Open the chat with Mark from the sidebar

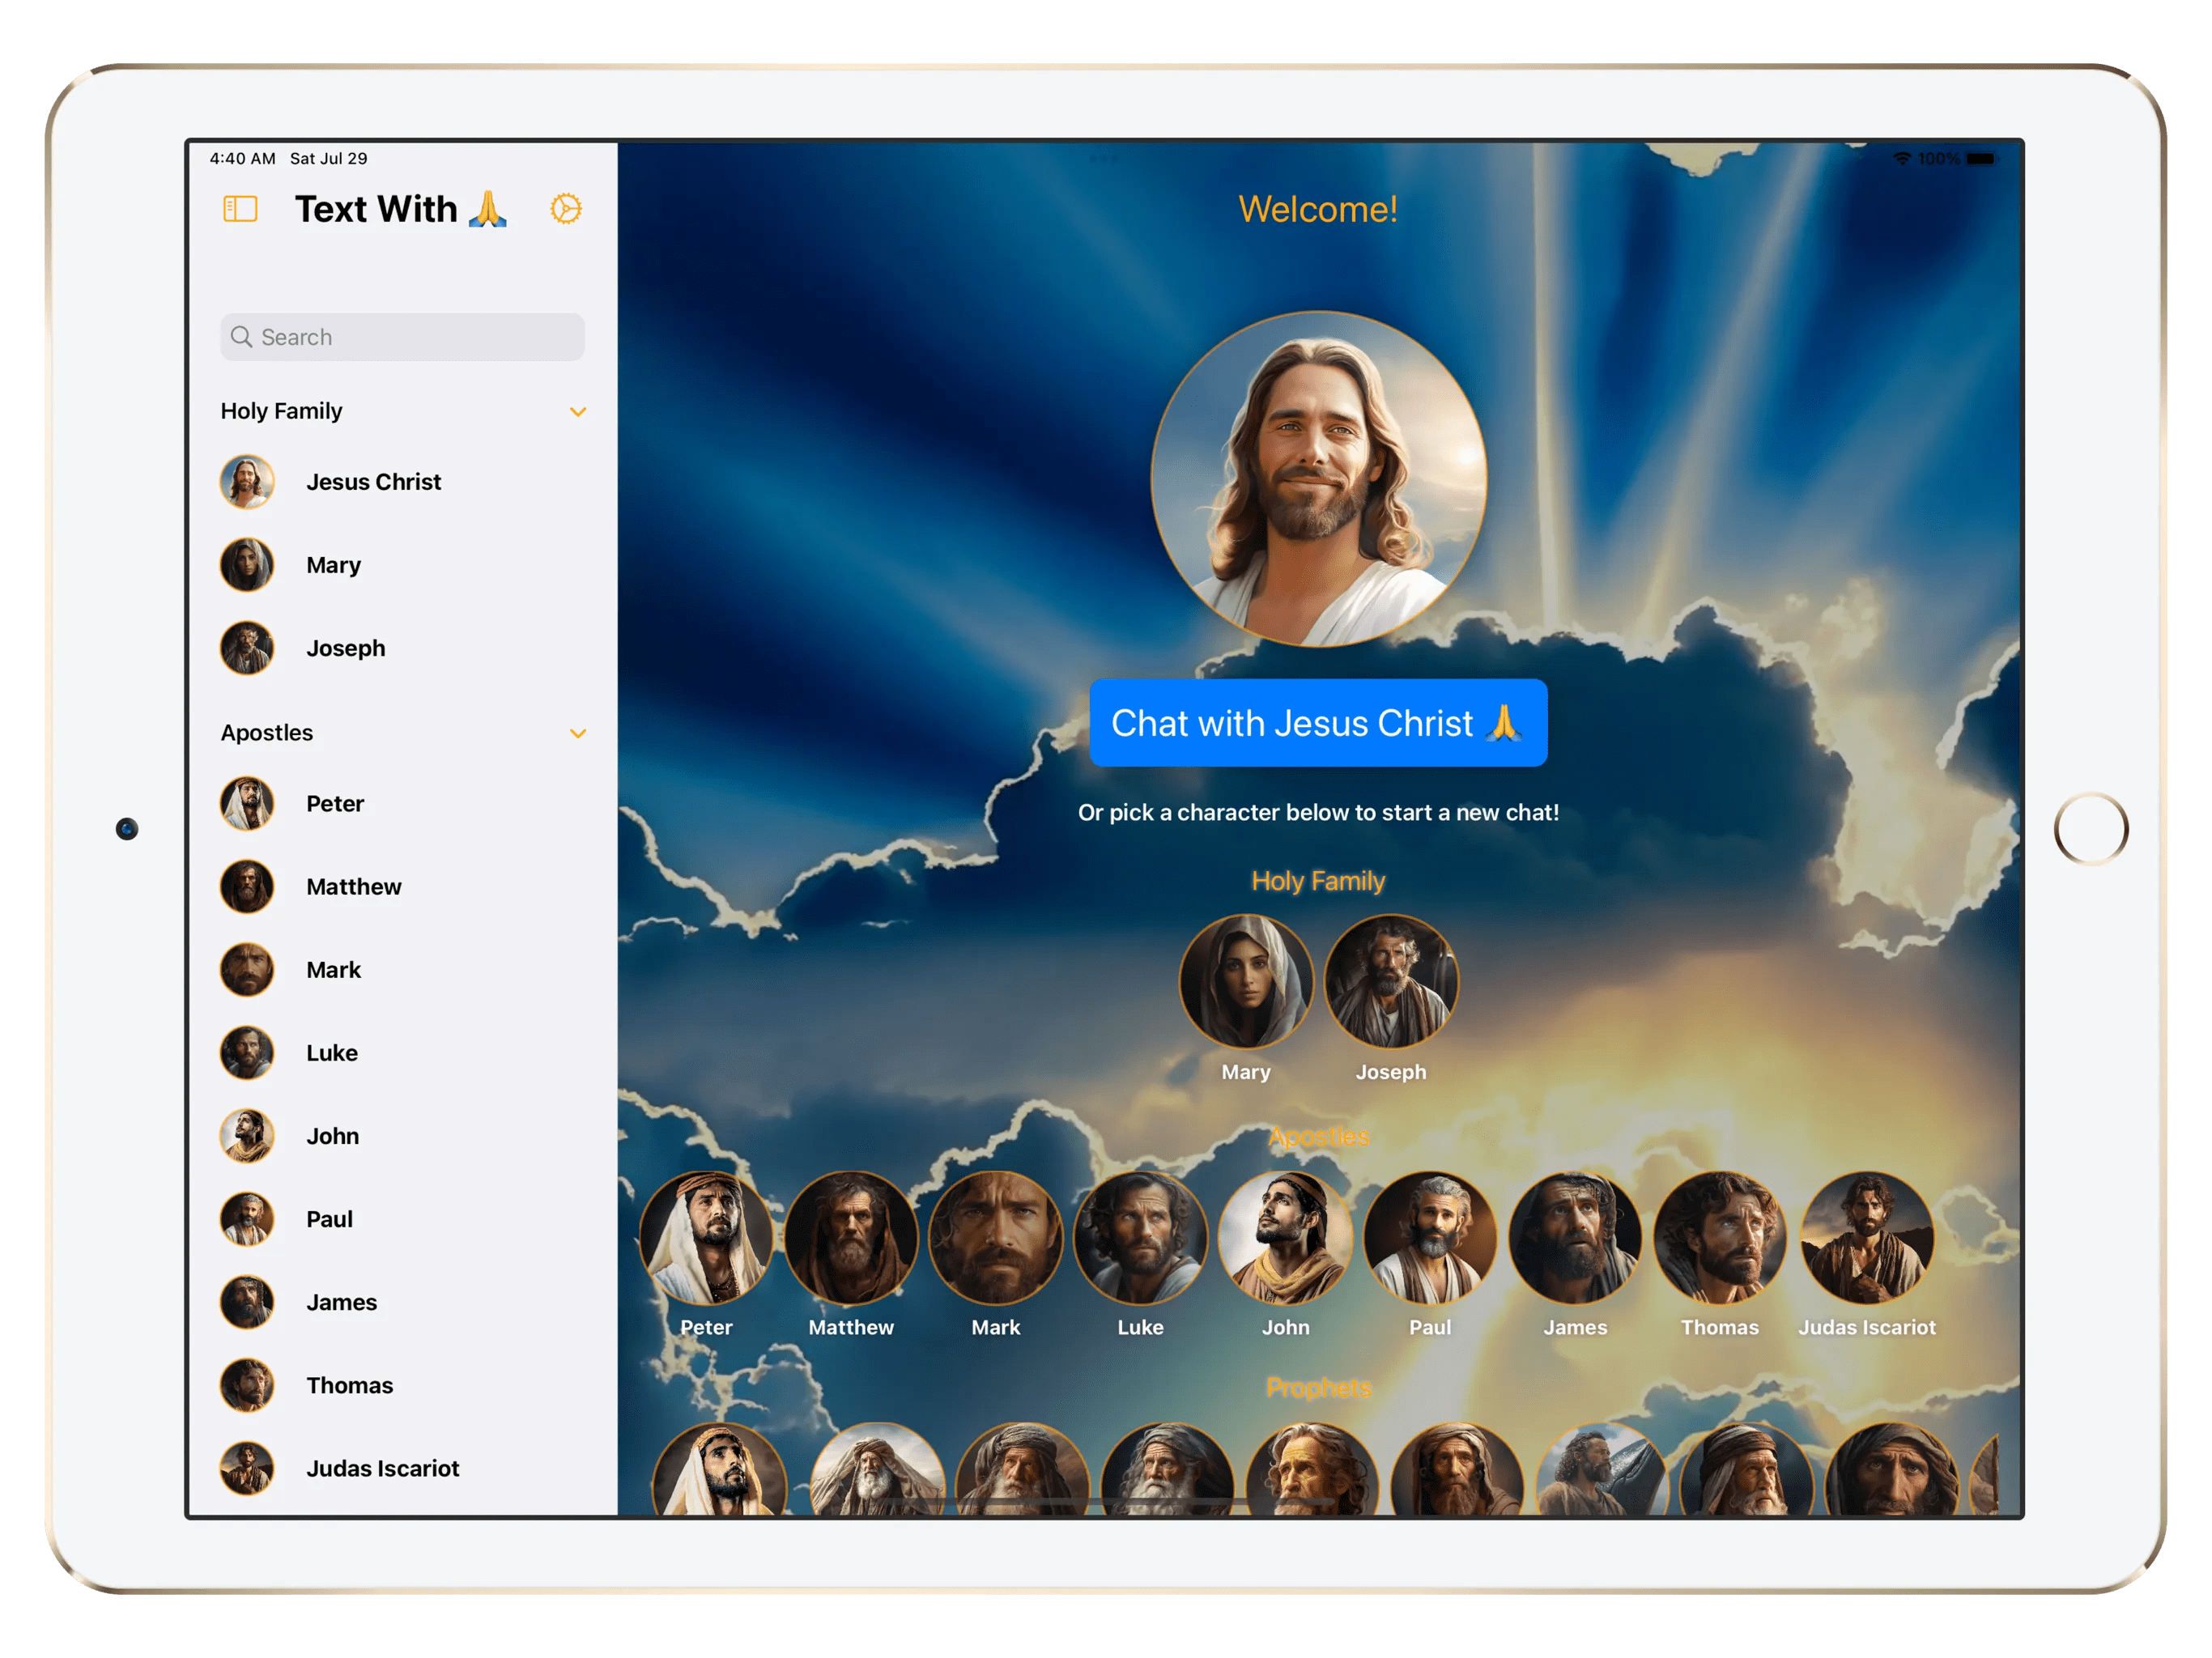pyautogui.click(x=246, y=969)
